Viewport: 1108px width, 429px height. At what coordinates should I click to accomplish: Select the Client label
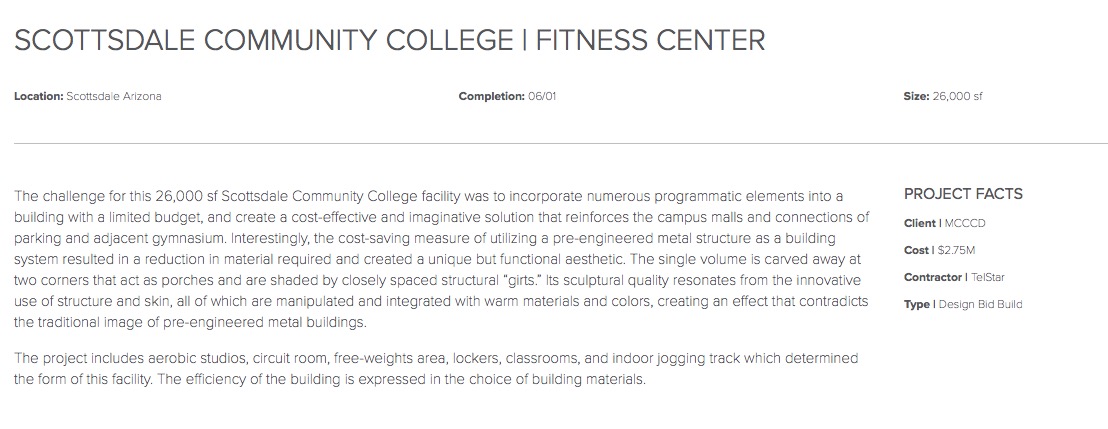[920, 223]
